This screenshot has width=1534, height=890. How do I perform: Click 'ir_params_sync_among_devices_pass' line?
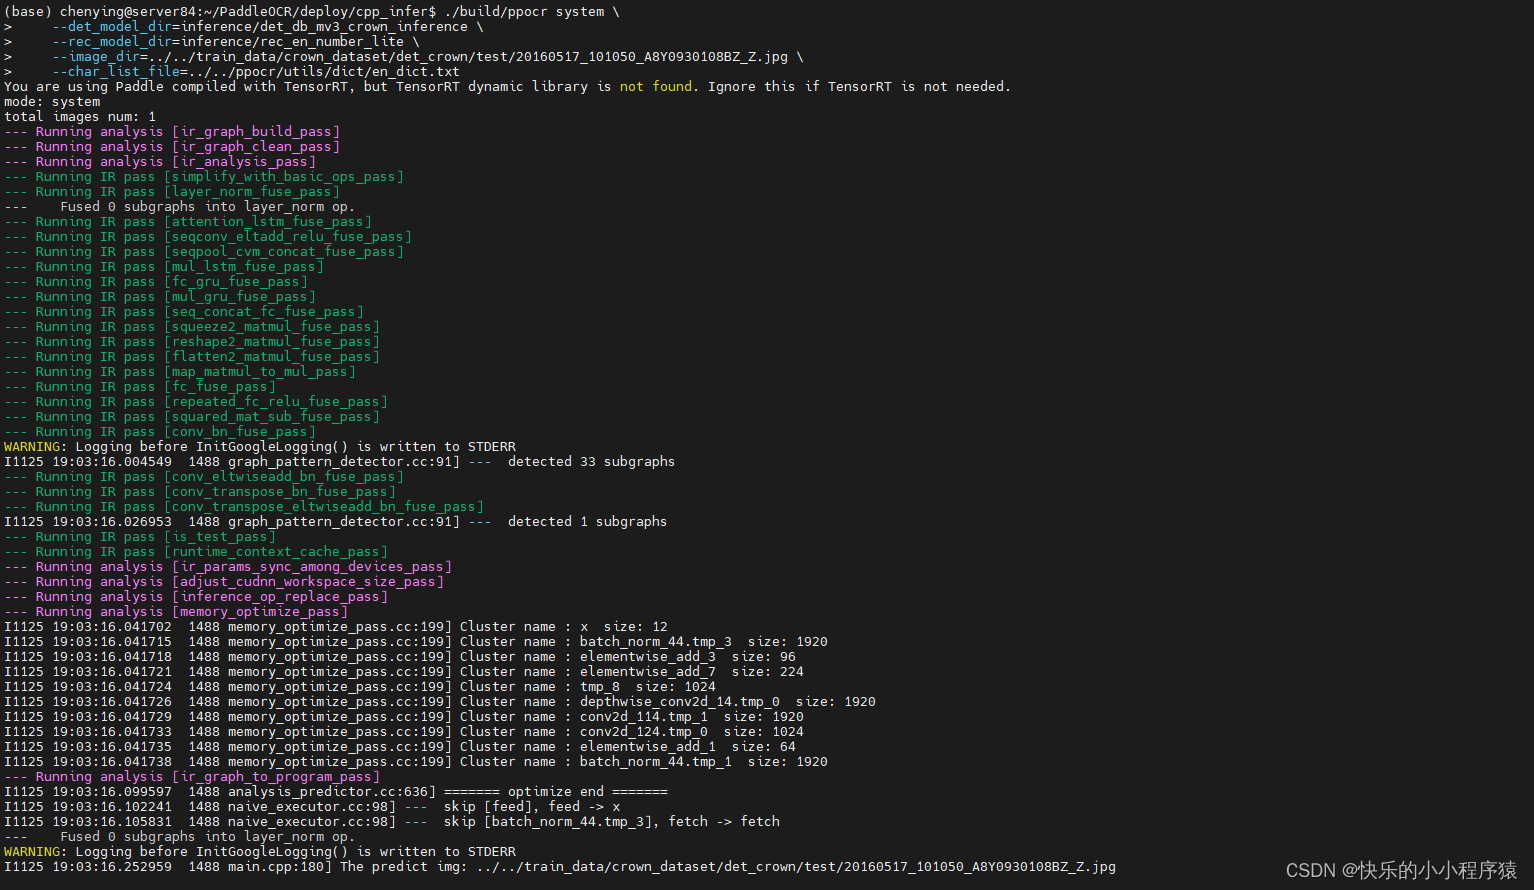click(x=228, y=567)
